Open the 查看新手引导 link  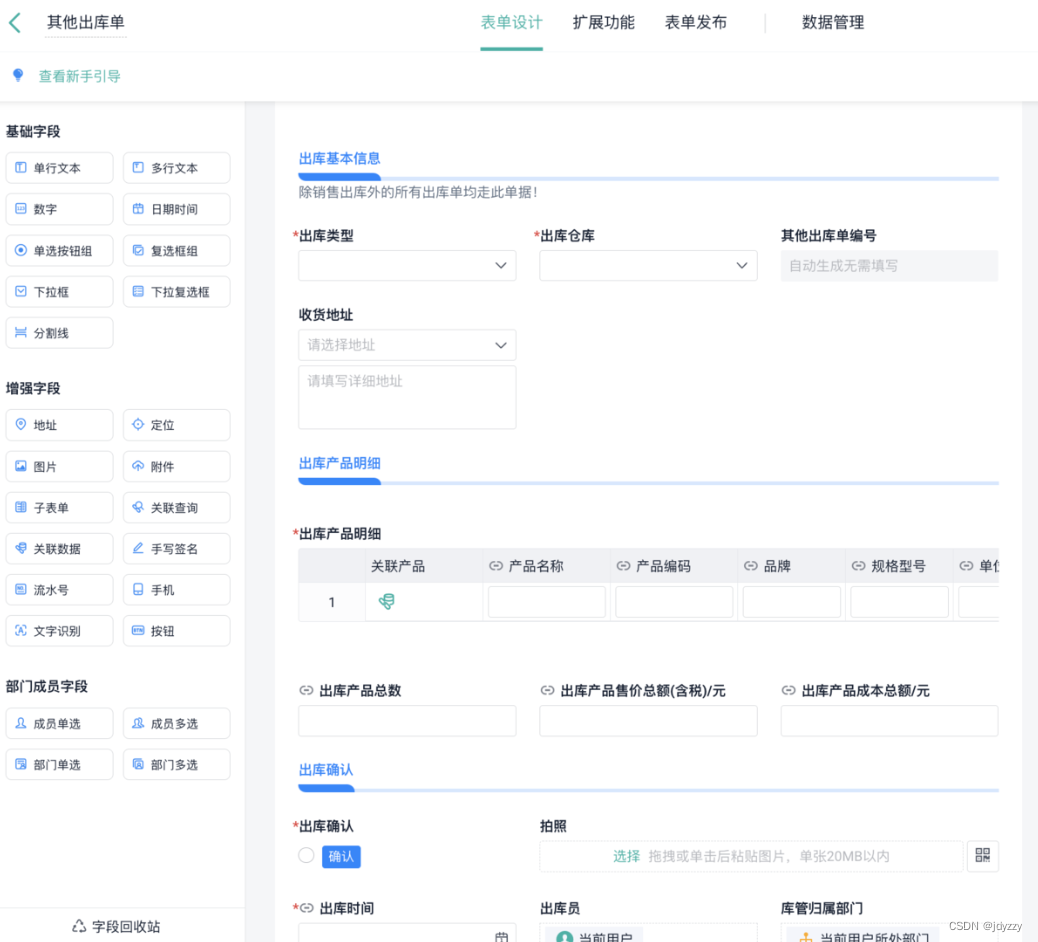point(79,76)
